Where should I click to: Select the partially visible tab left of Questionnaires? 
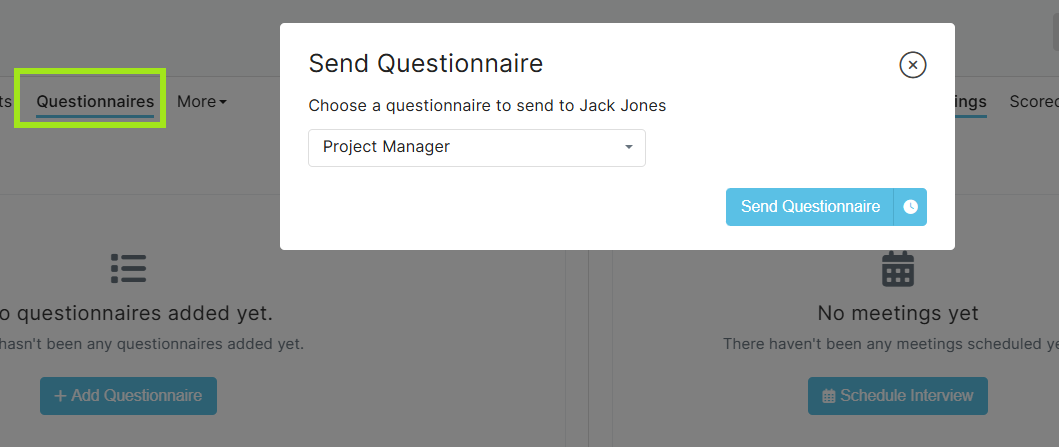pos(6,102)
